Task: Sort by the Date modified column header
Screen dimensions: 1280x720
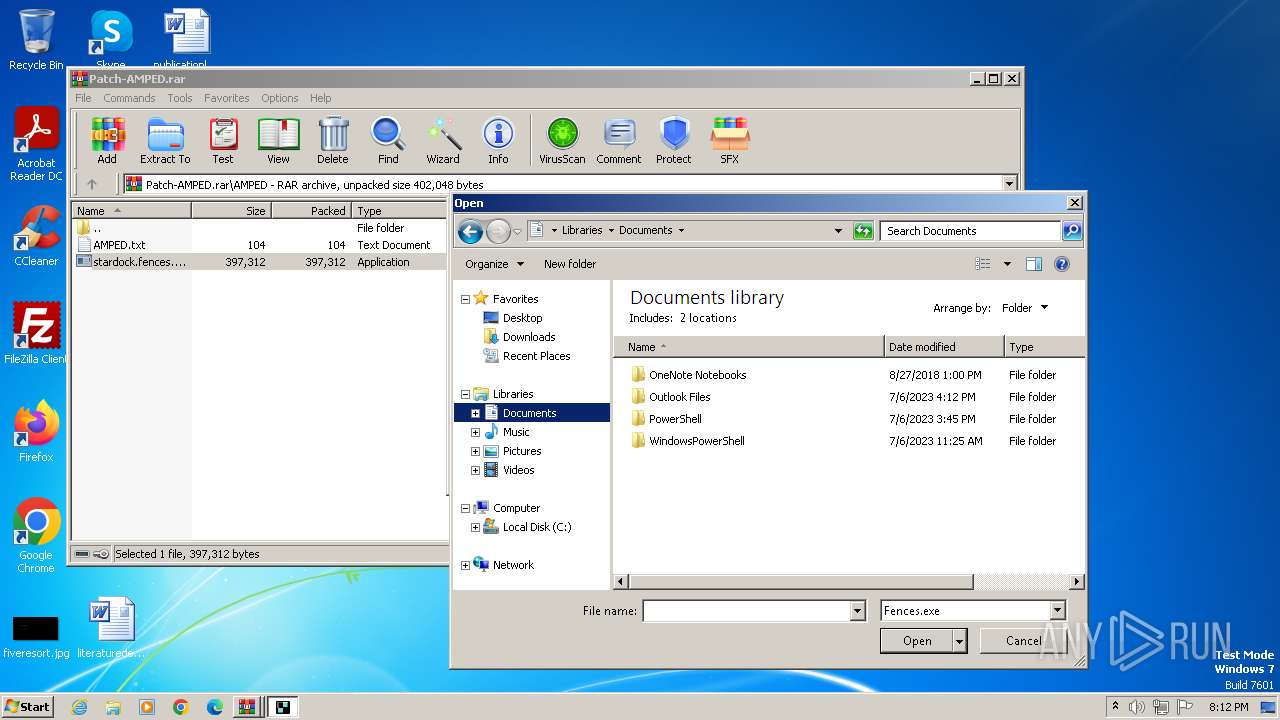Action: pos(944,347)
